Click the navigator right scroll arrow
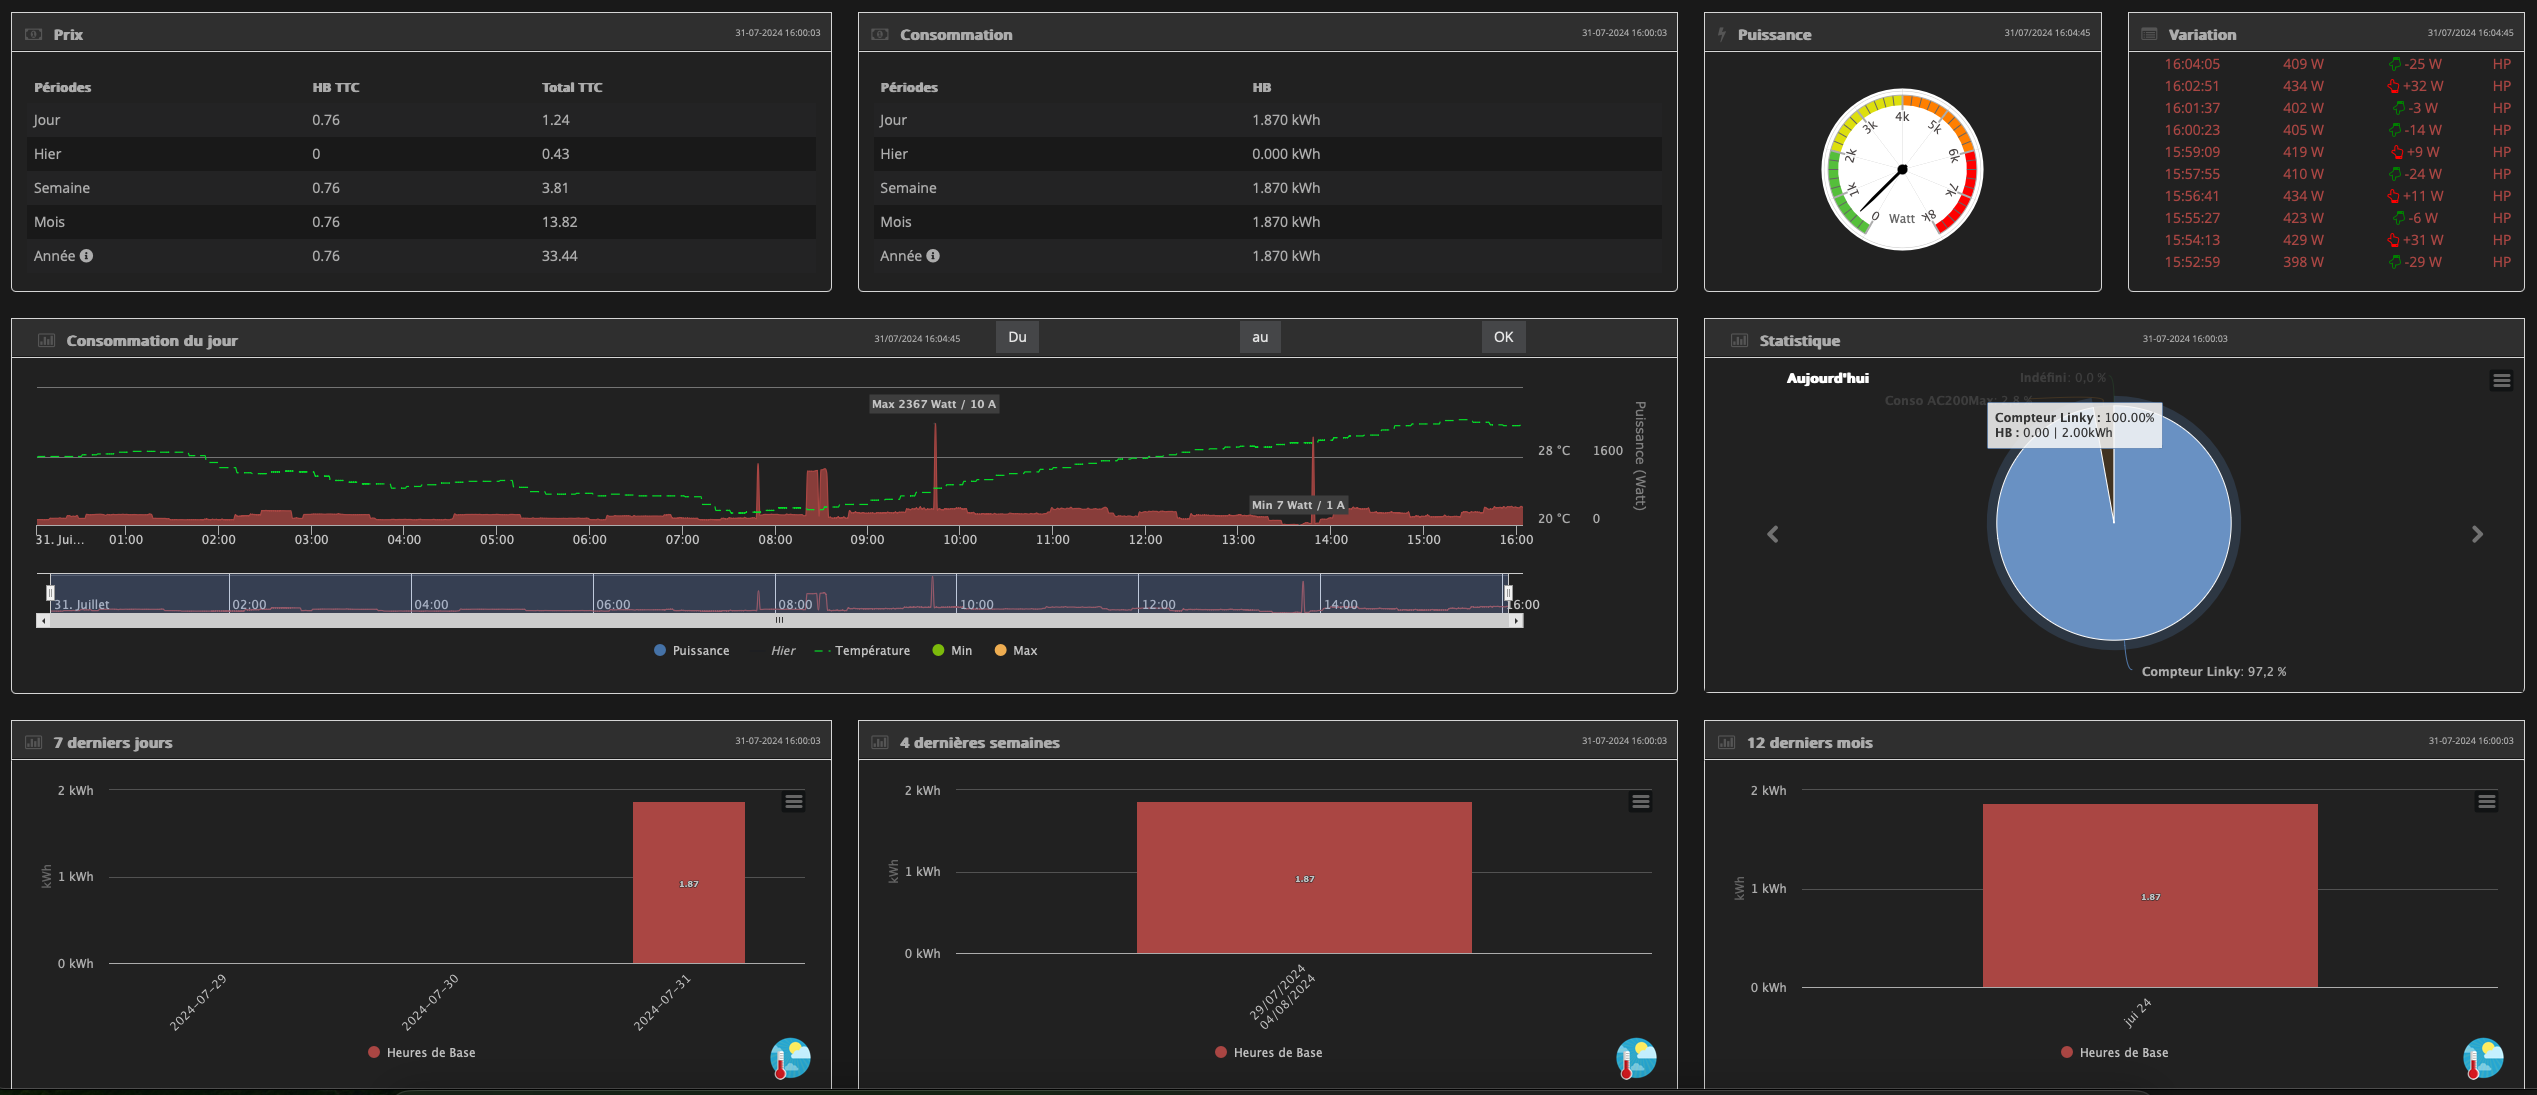2537x1095 pixels. (1516, 621)
